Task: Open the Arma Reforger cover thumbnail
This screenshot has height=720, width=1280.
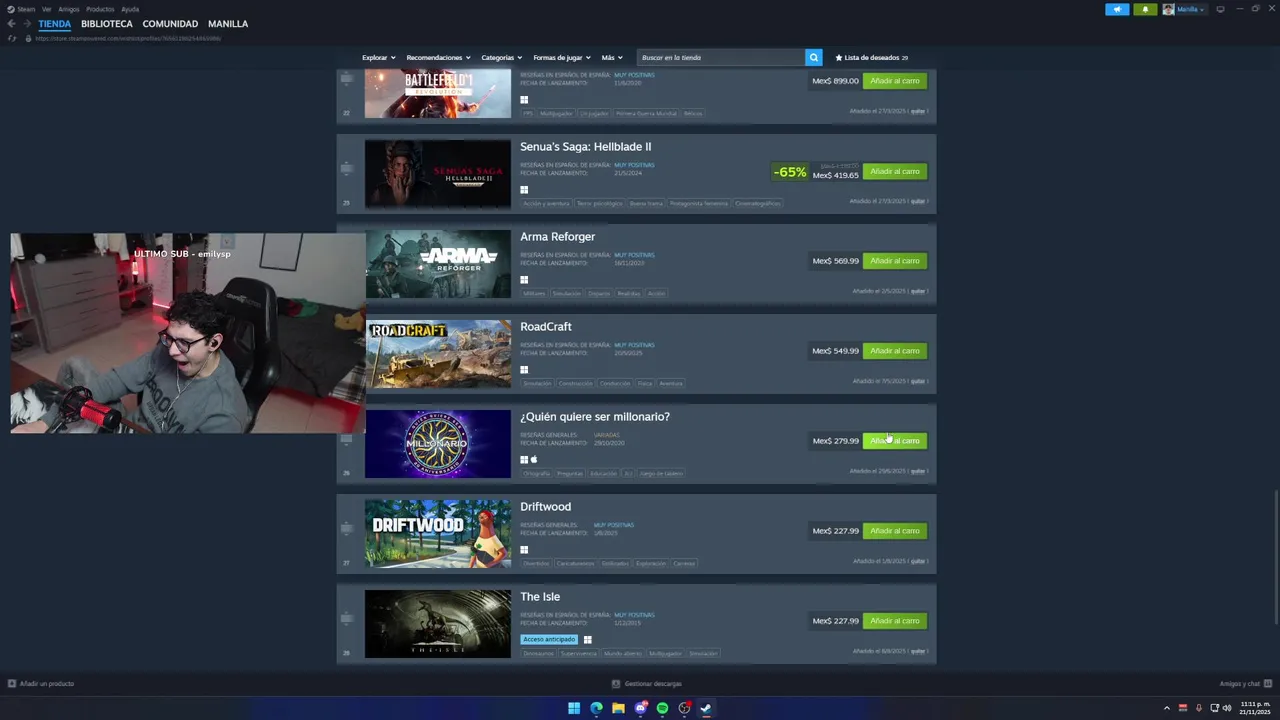Action: coord(438,264)
